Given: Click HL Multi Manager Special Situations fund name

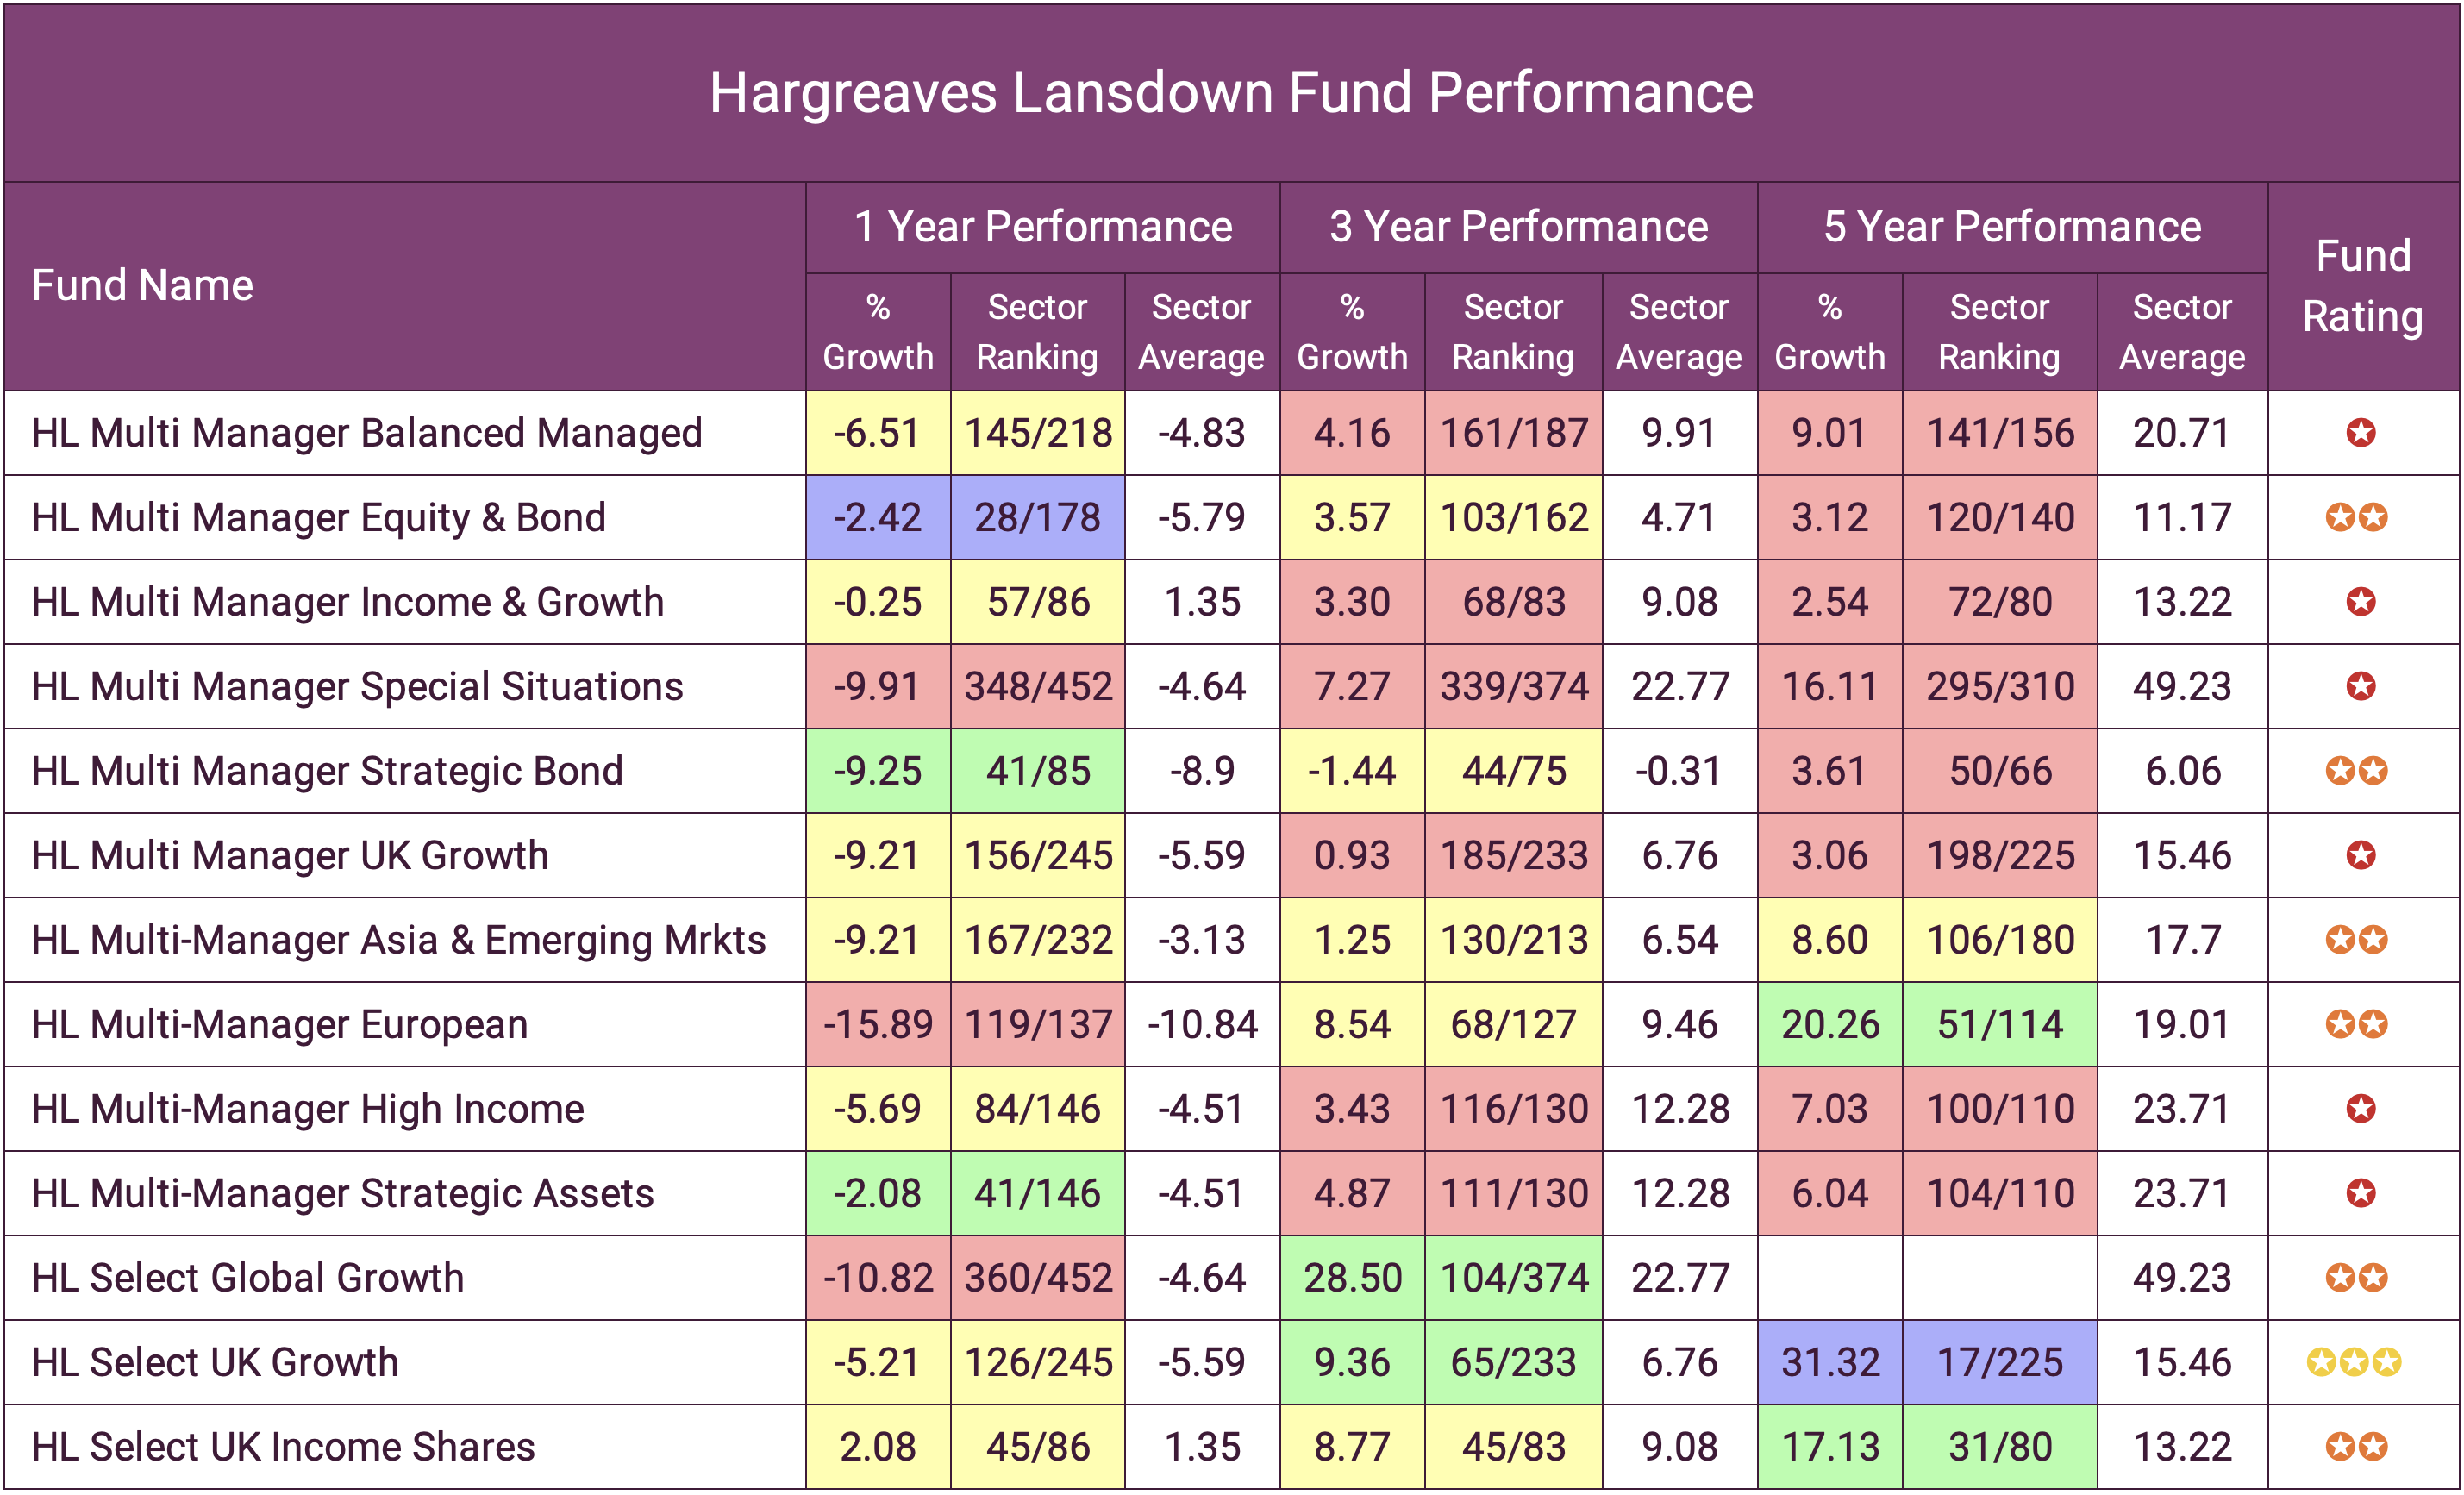Looking at the screenshot, I should pyautogui.click(x=357, y=687).
